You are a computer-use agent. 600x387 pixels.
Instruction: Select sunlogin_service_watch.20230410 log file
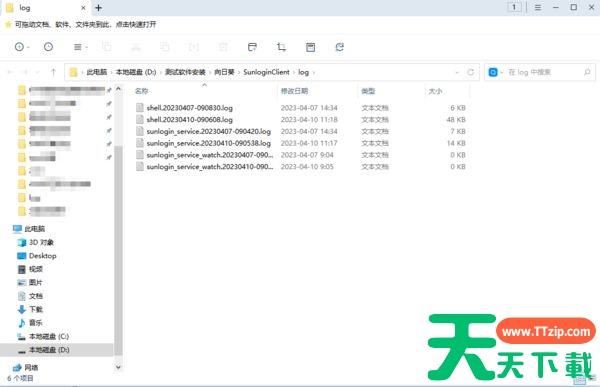tap(210, 167)
